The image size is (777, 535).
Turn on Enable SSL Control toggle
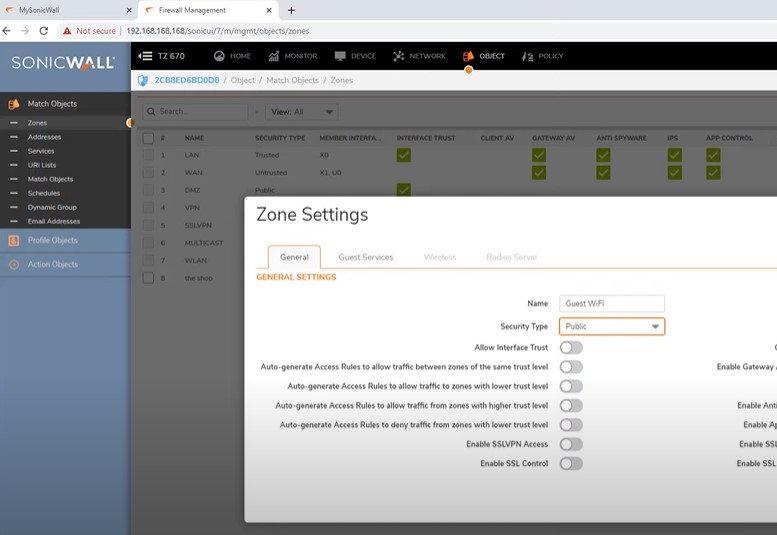(570, 464)
